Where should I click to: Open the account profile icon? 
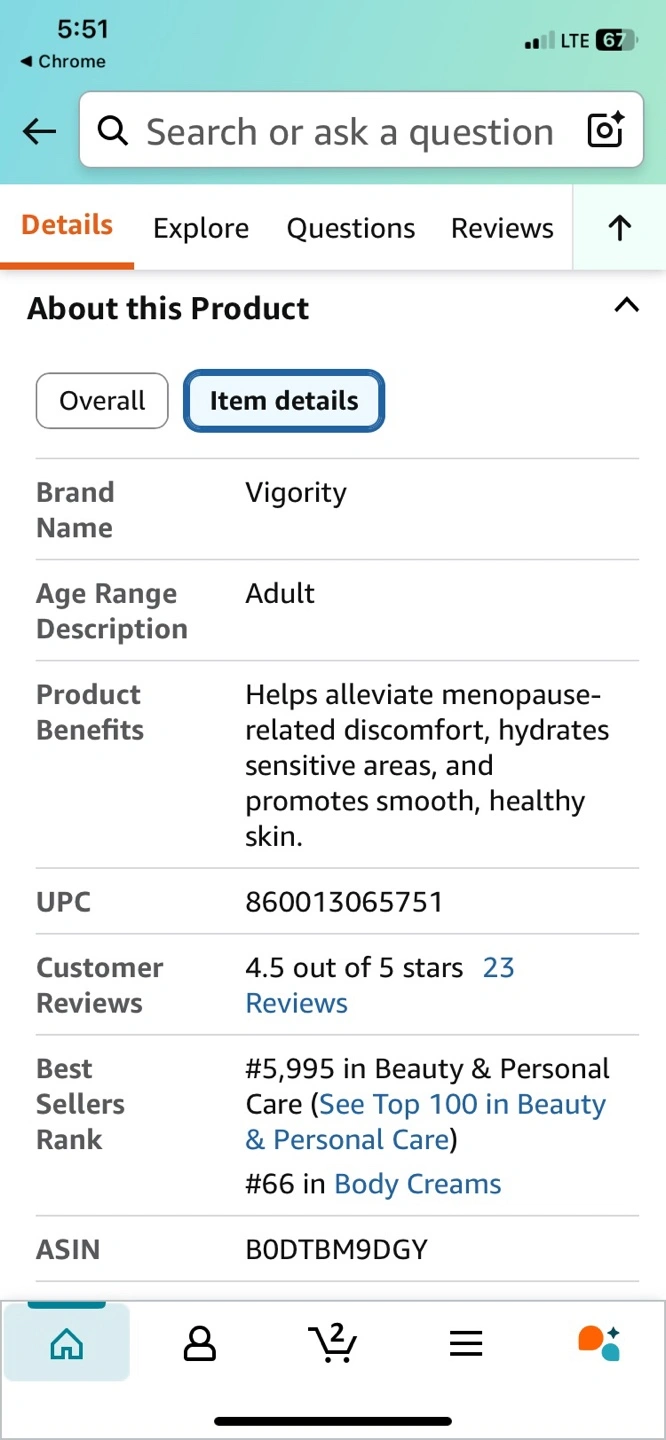click(199, 1344)
